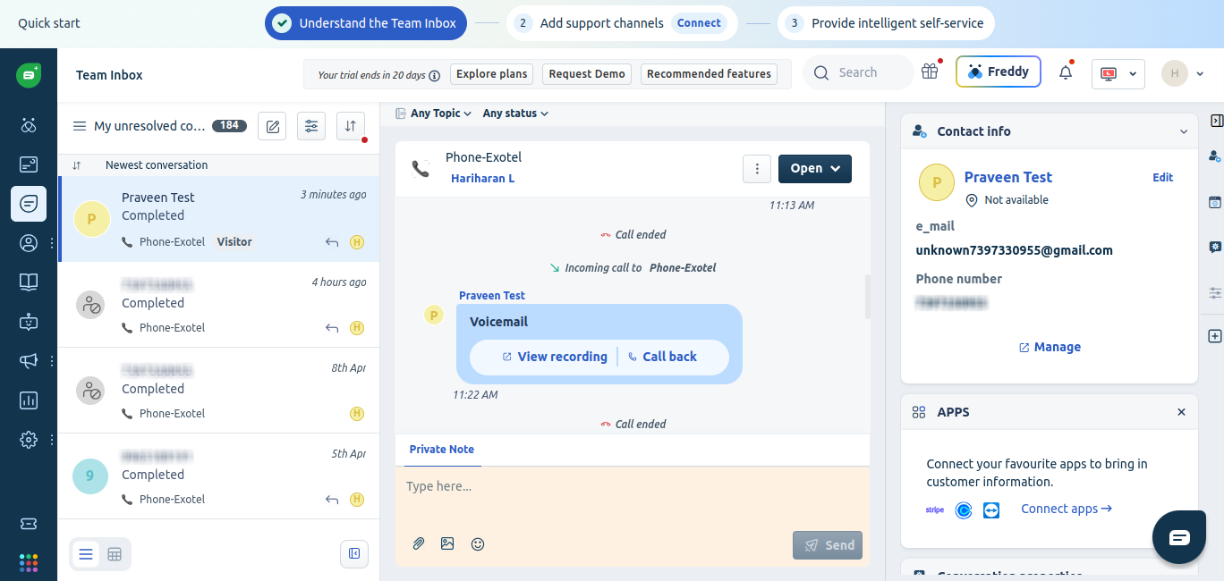1224x581 pixels.
Task: Collapse the conversation list panel icon
Action: pyautogui.click(x=354, y=554)
